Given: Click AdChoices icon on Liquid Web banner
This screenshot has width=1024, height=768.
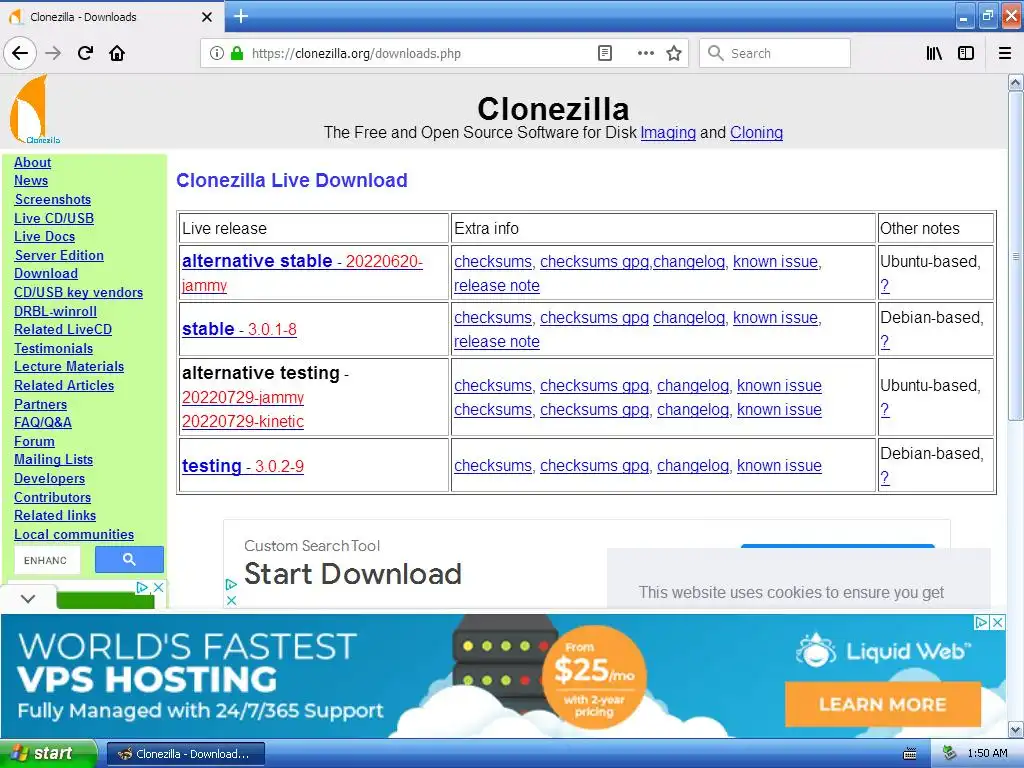Looking at the screenshot, I should pyautogui.click(x=981, y=622).
